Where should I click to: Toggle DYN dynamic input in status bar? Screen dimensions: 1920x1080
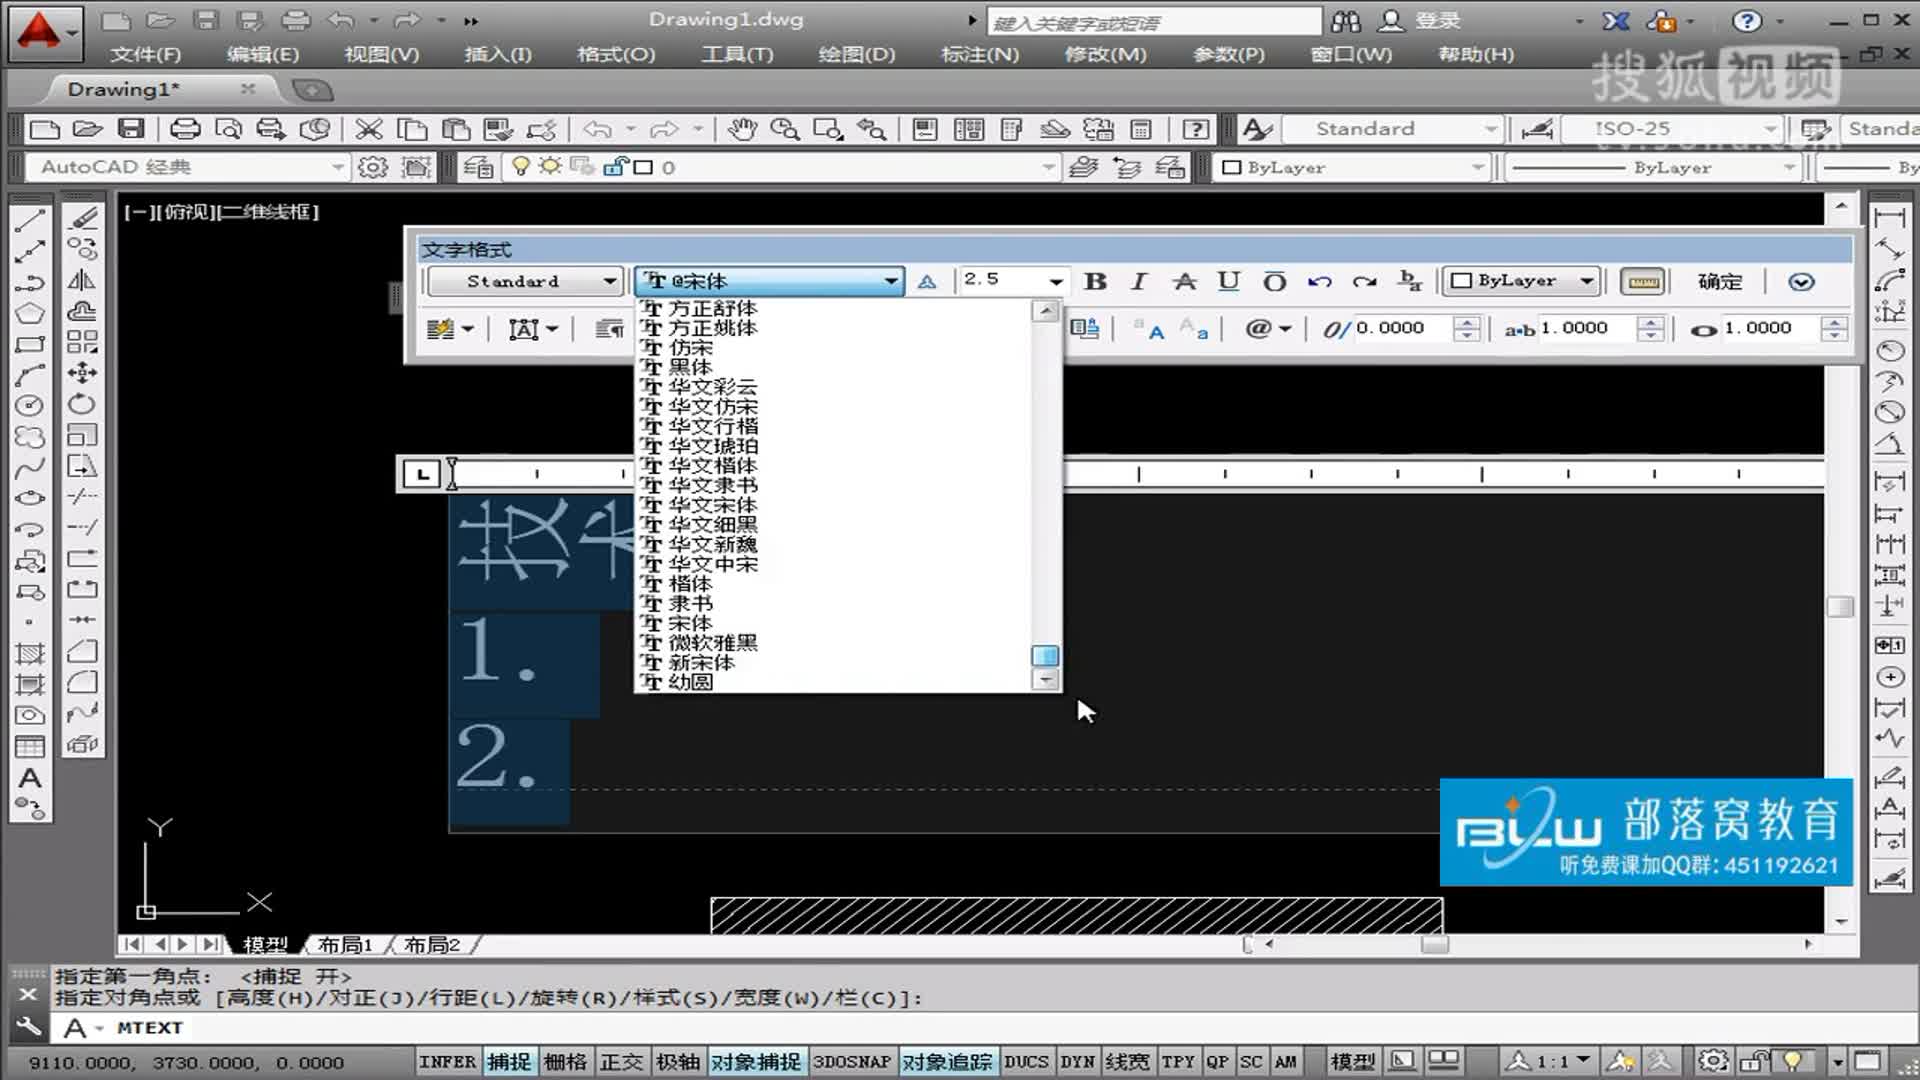click(1077, 1061)
